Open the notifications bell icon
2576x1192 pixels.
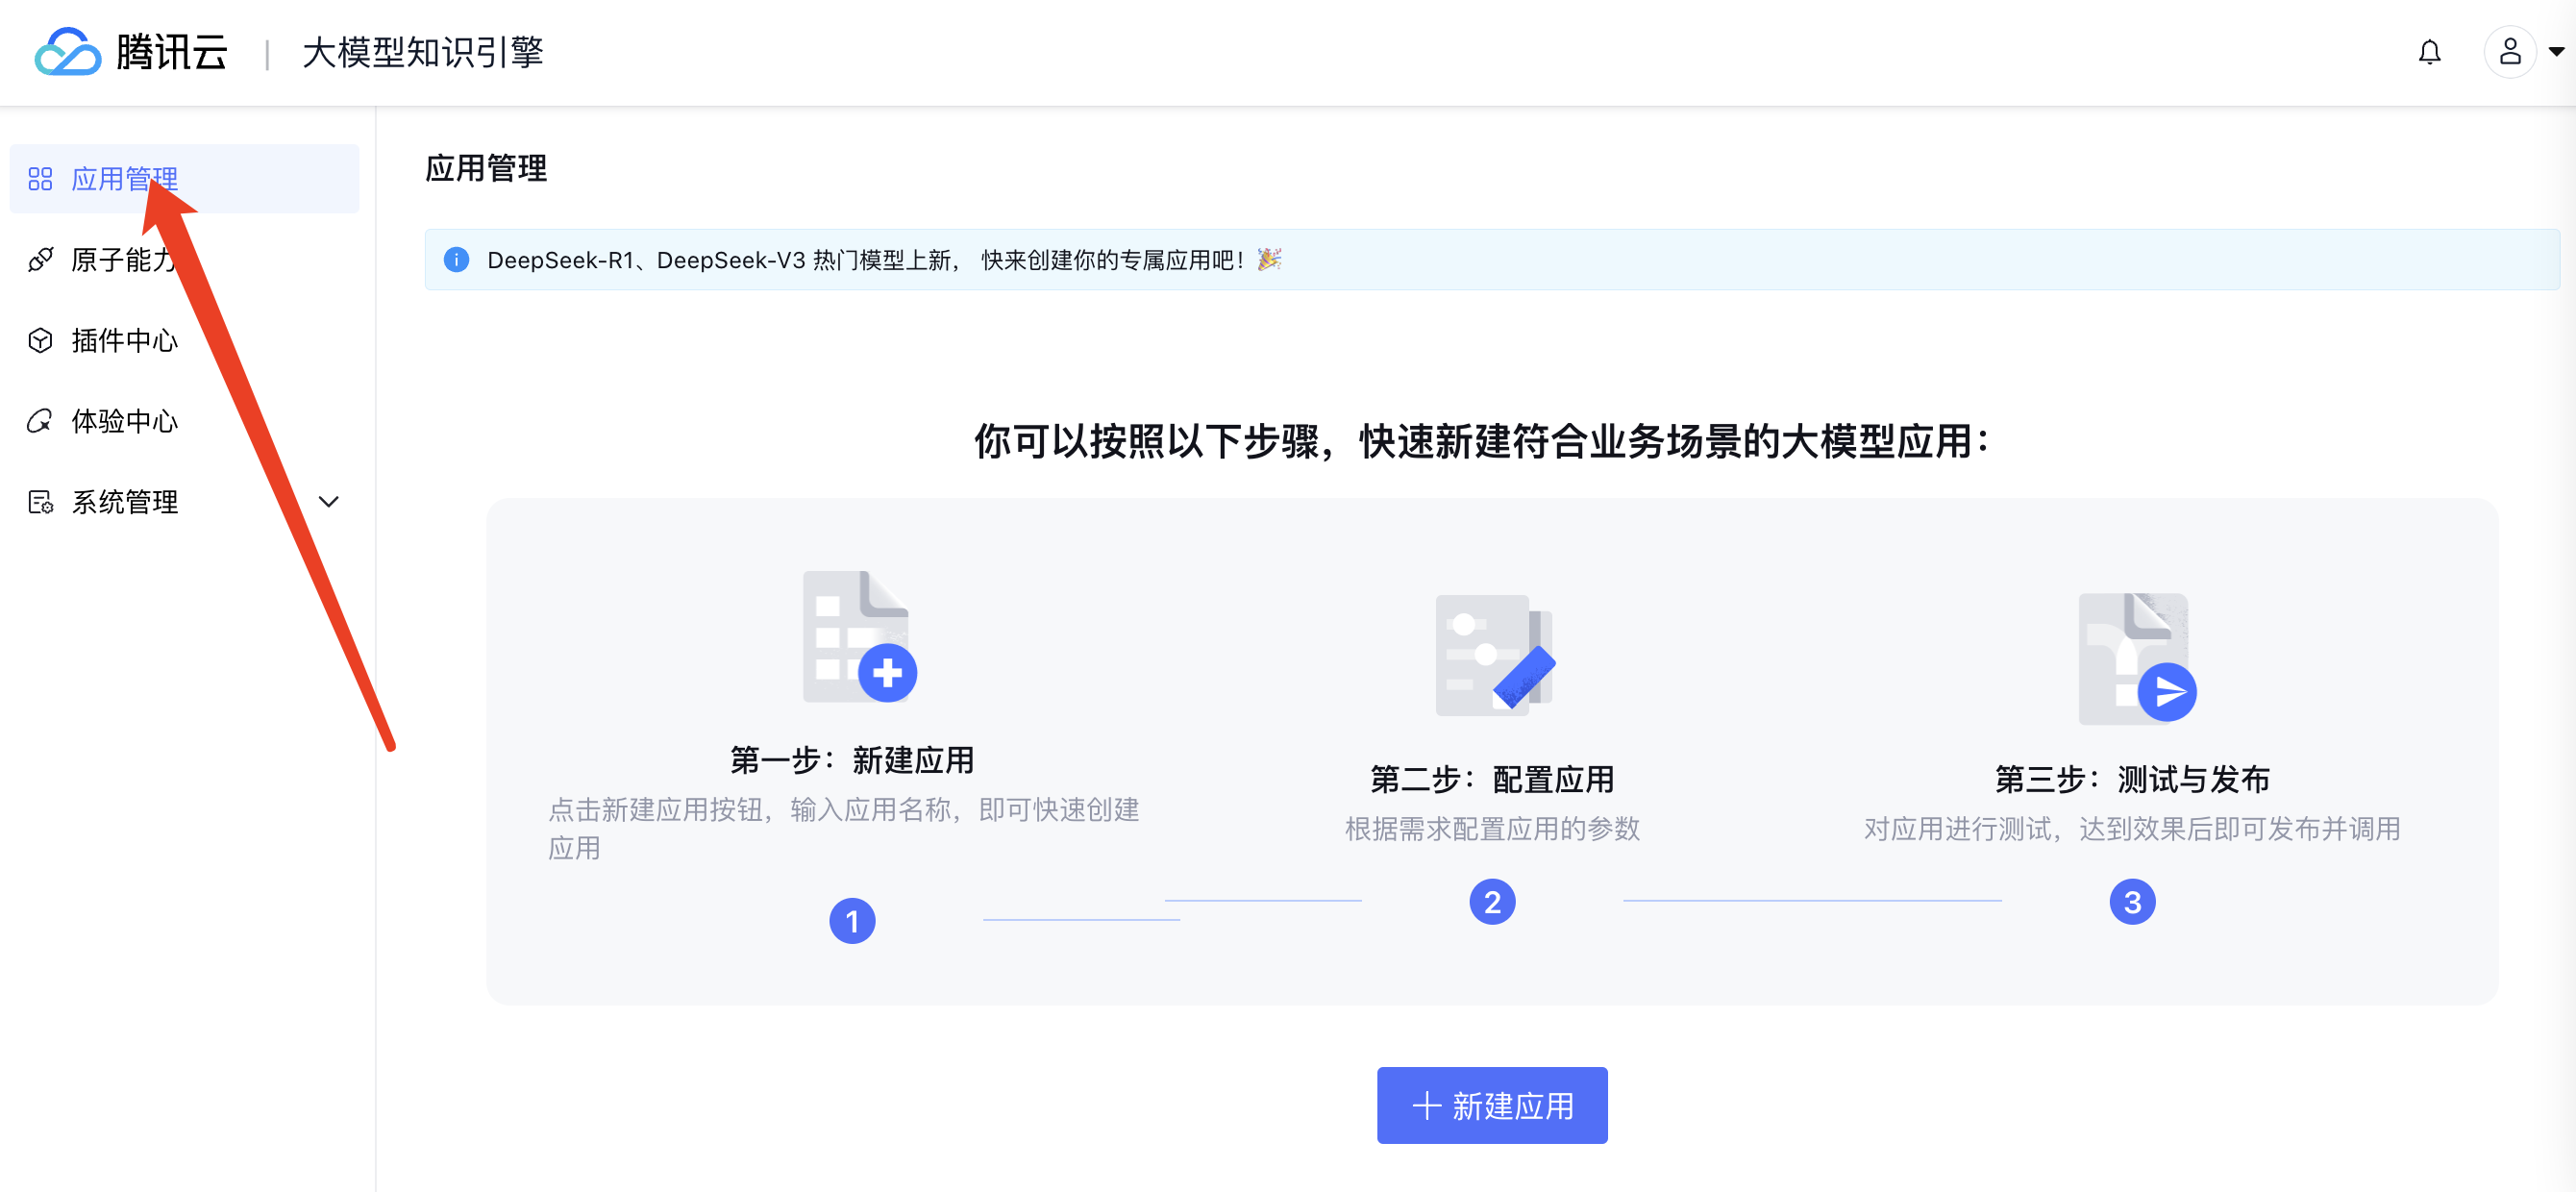(x=2429, y=52)
